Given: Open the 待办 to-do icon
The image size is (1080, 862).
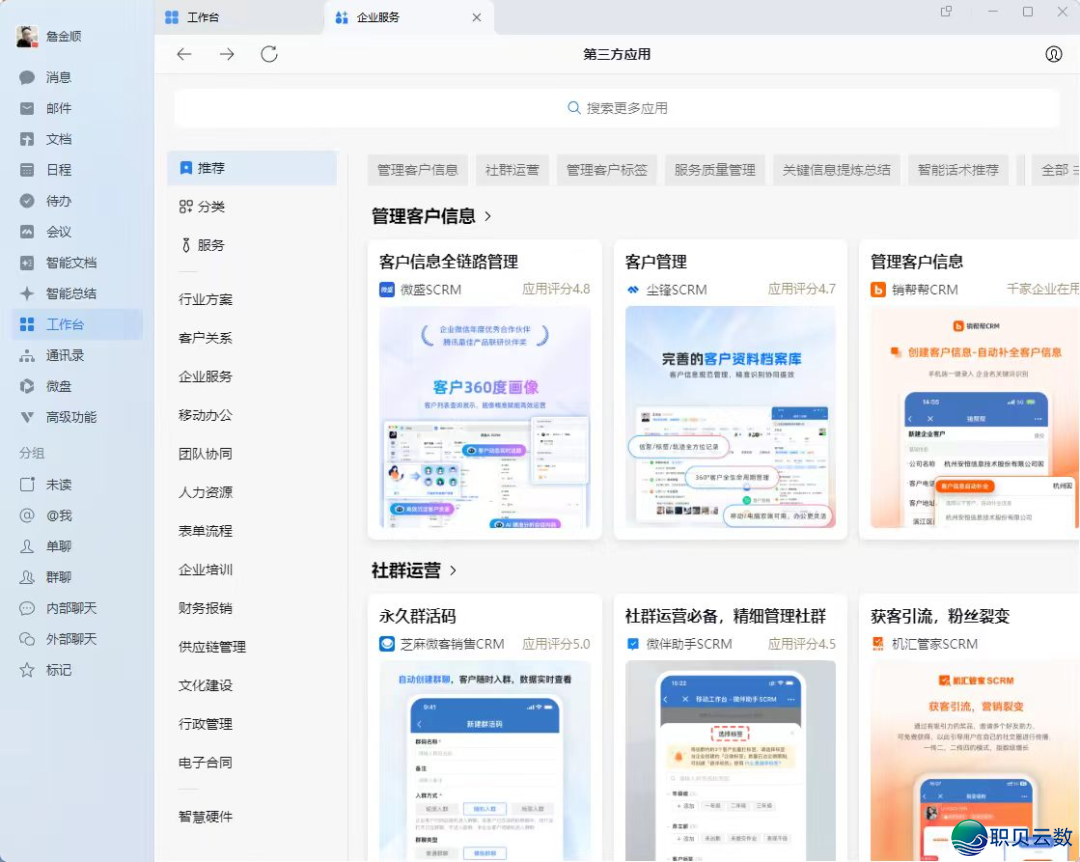Looking at the screenshot, I should 27,201.
